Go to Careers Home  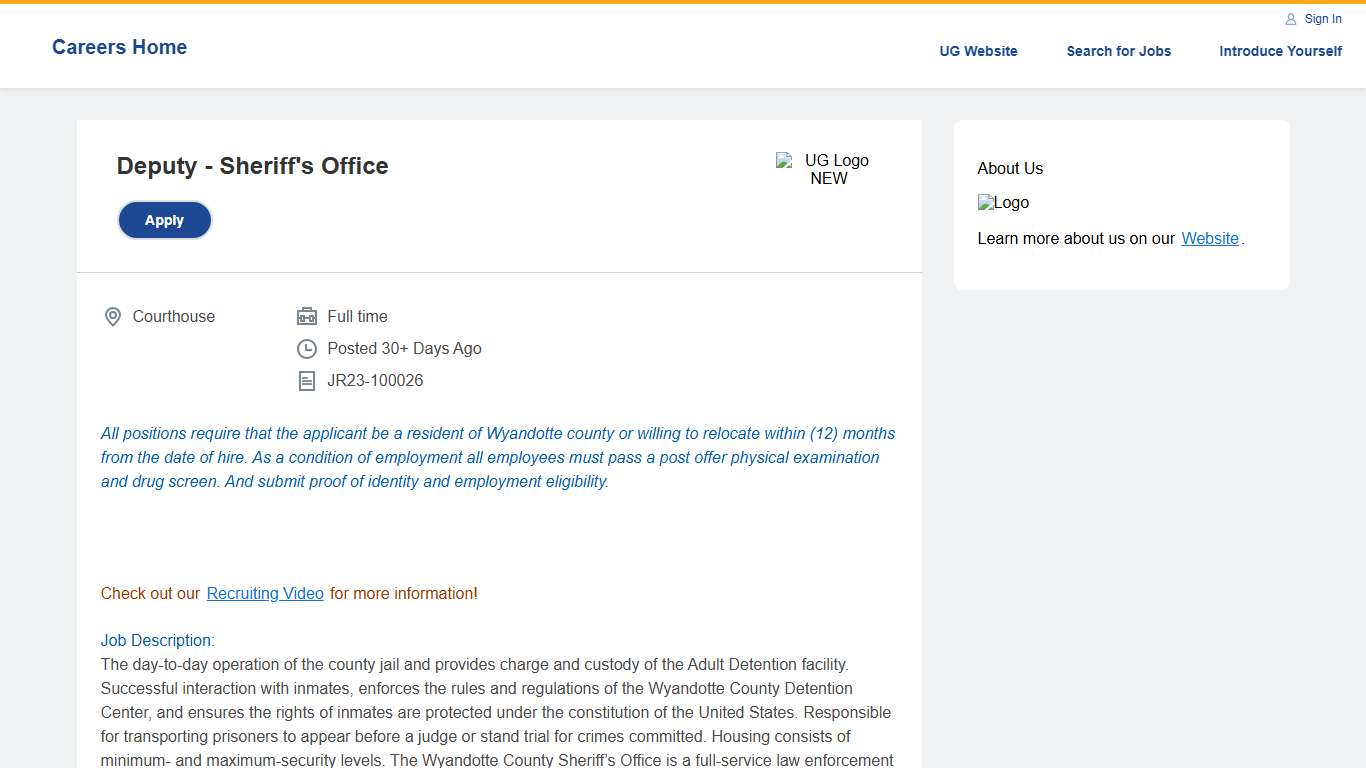pos(119,47)
